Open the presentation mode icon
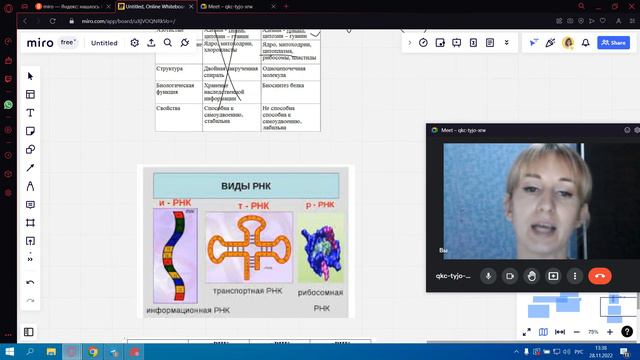Image resolution: width=640 pixels, height=360 pixels. 457,43
